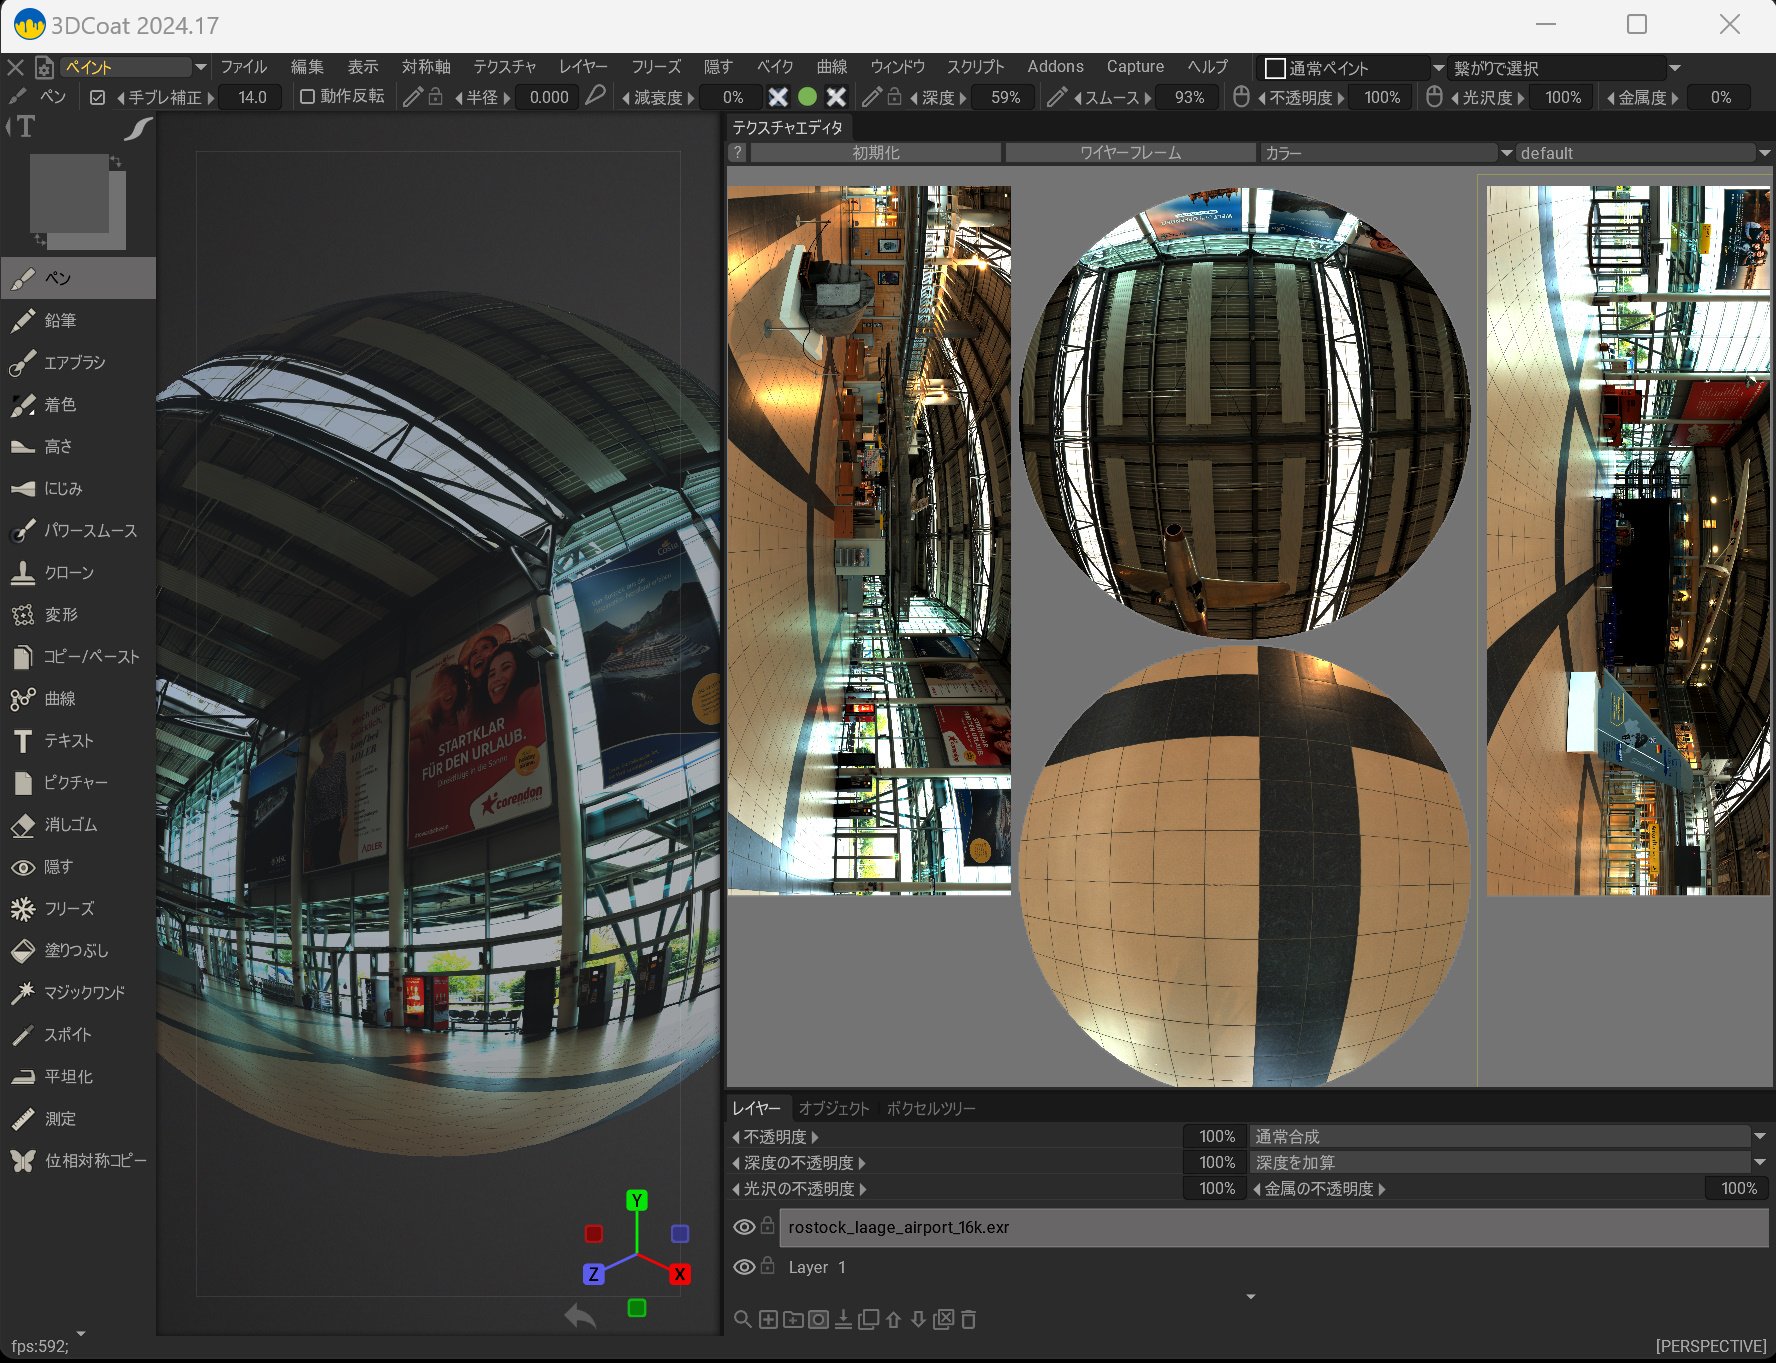Select the マジックワンド magic wand tool

tap(84, 993)
